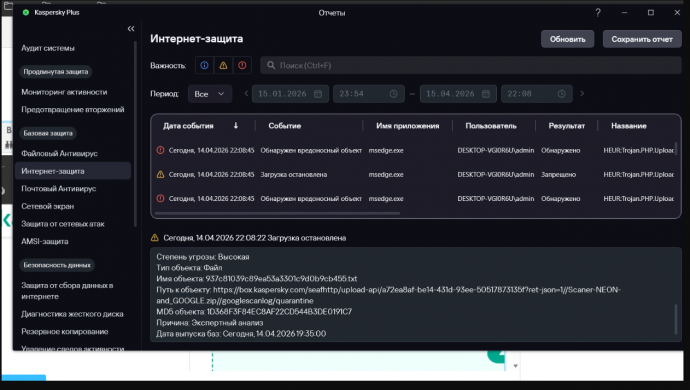The image size is (690, 390).
Task: Click Обнаружено result in first row
Action: pos(561,151)
